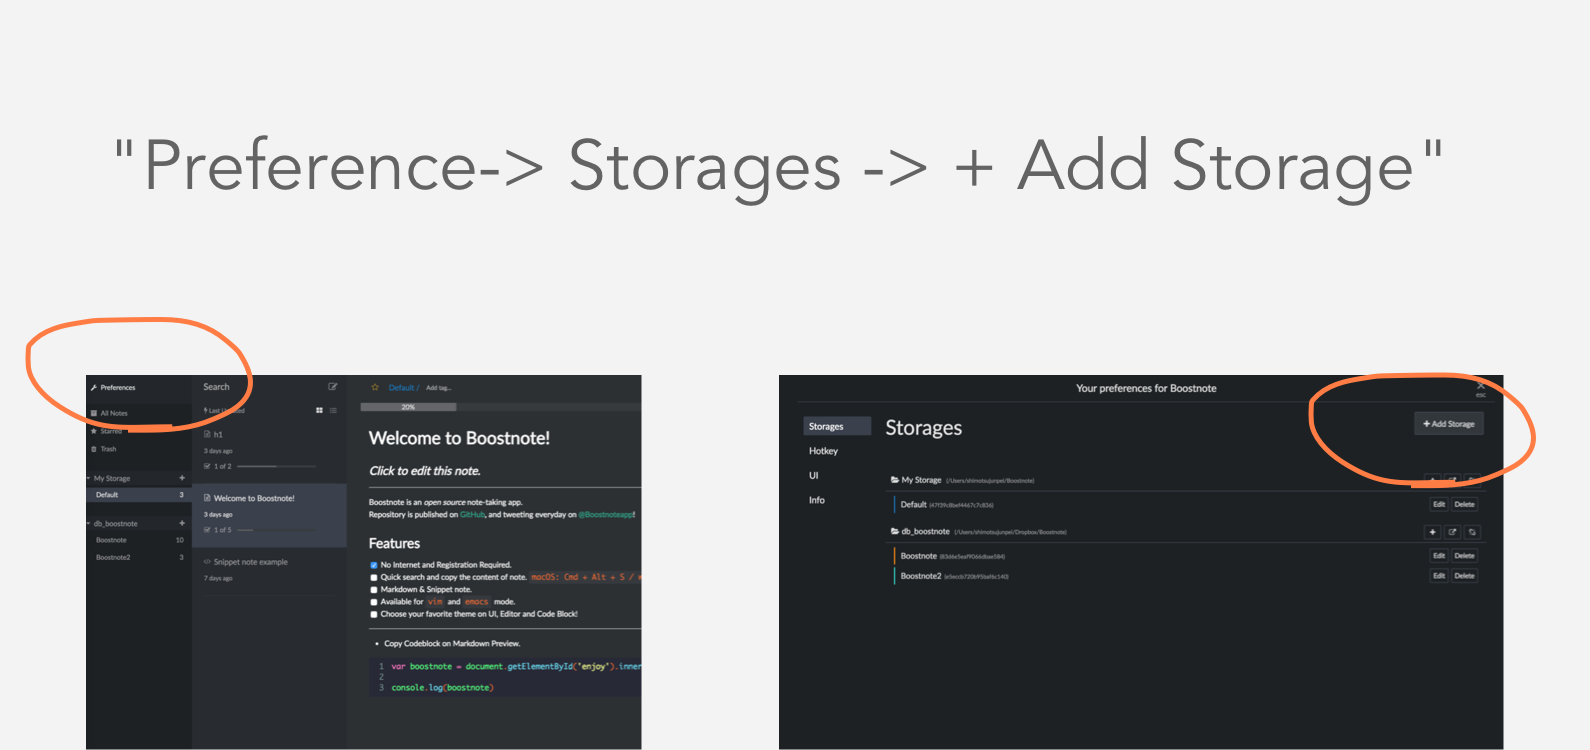Click the 'Default /' folder breadcrumb
Viewport: 1590px width, 750px height.
pos(404,388)
